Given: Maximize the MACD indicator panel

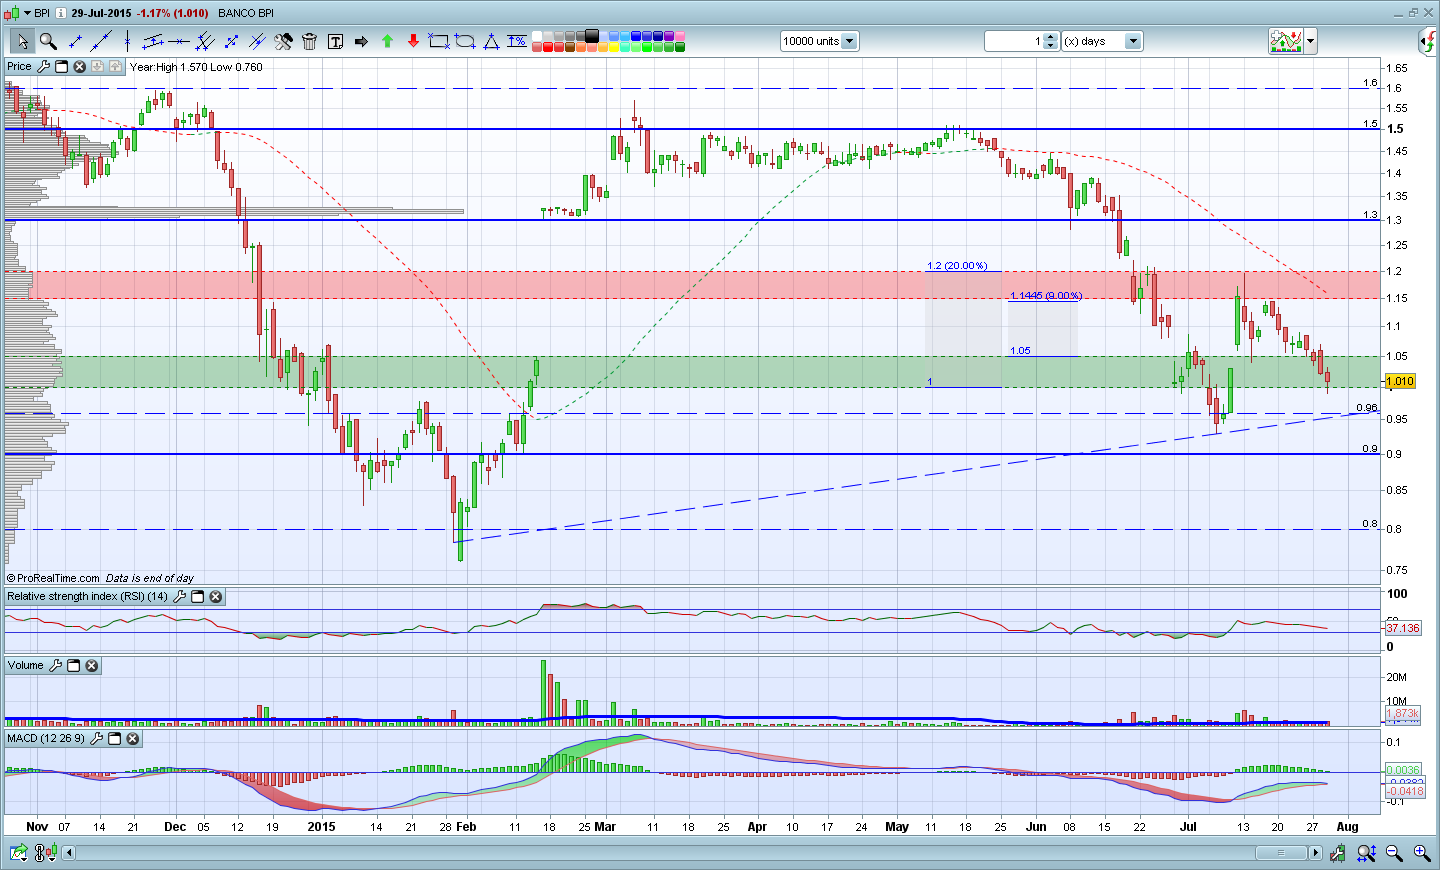Looking at the screenshot, I should click(x=114, y=739).
